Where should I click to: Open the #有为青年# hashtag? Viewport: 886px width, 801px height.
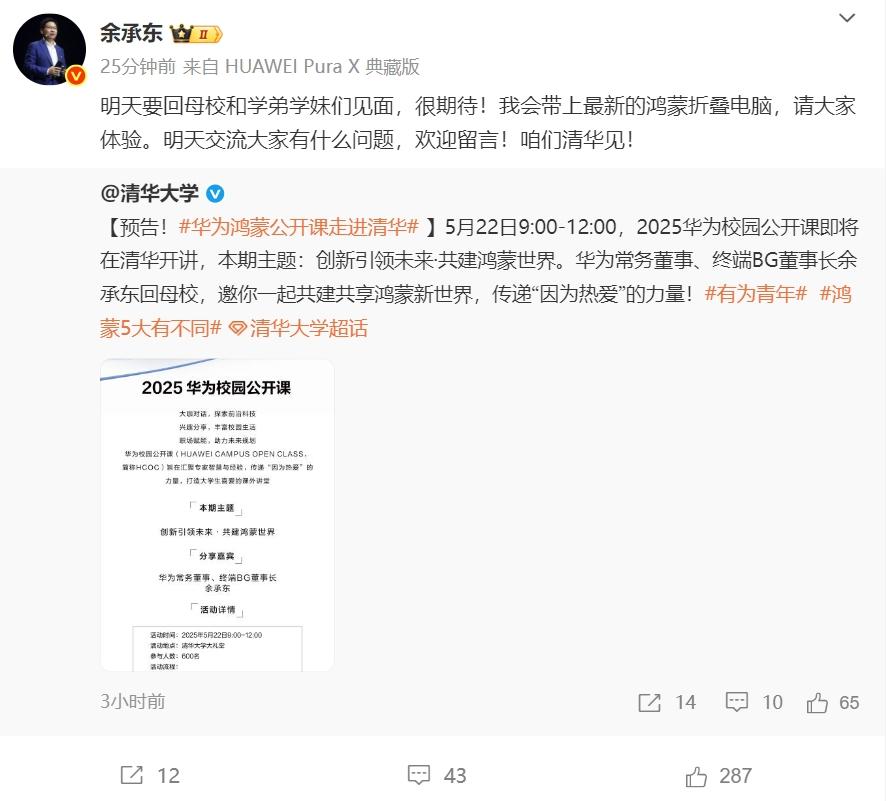755,294
